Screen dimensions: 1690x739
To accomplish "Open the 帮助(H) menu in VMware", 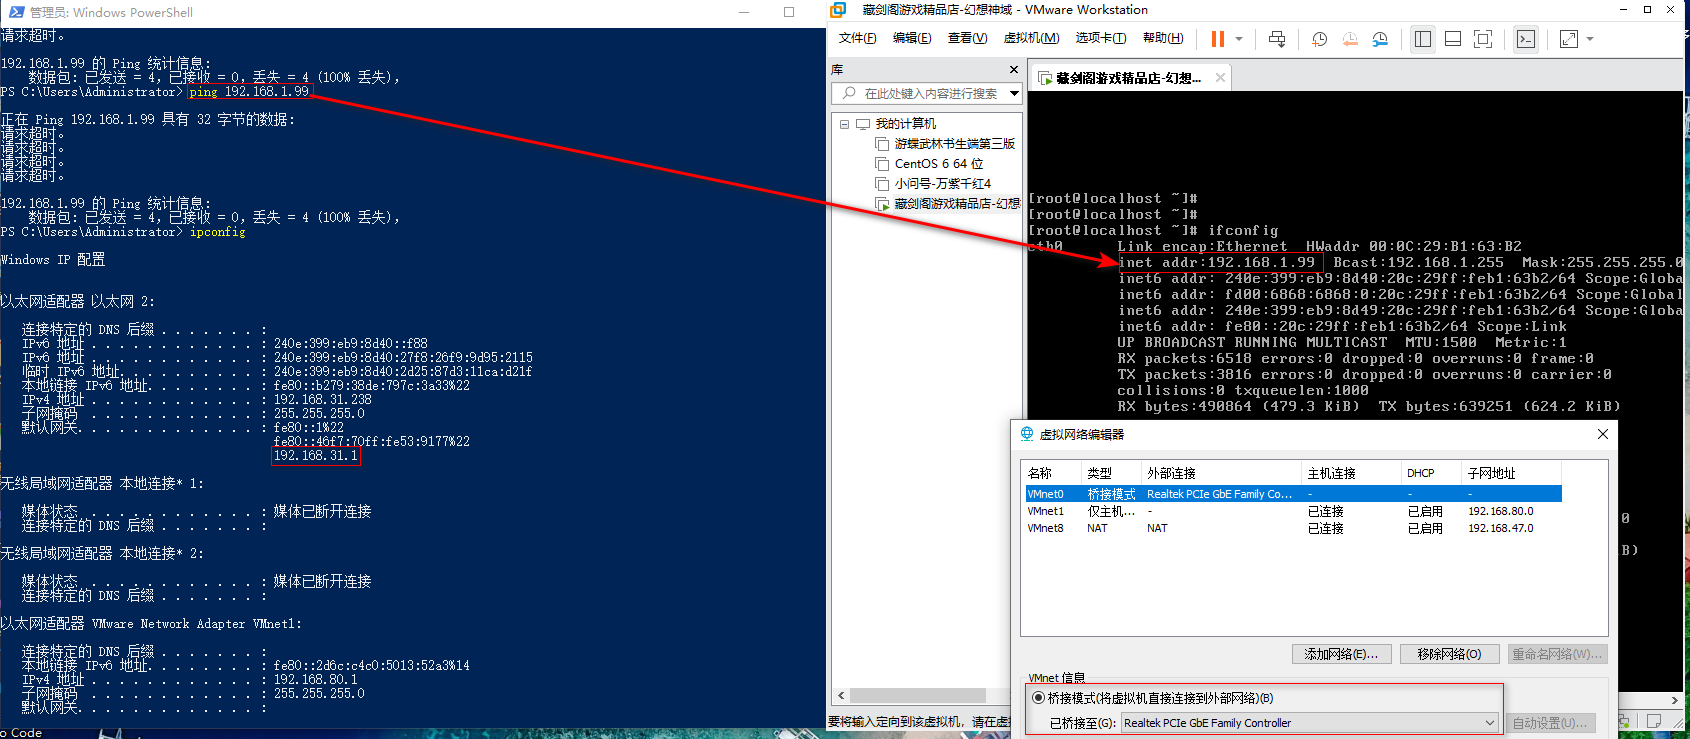I will [1163, 38].
